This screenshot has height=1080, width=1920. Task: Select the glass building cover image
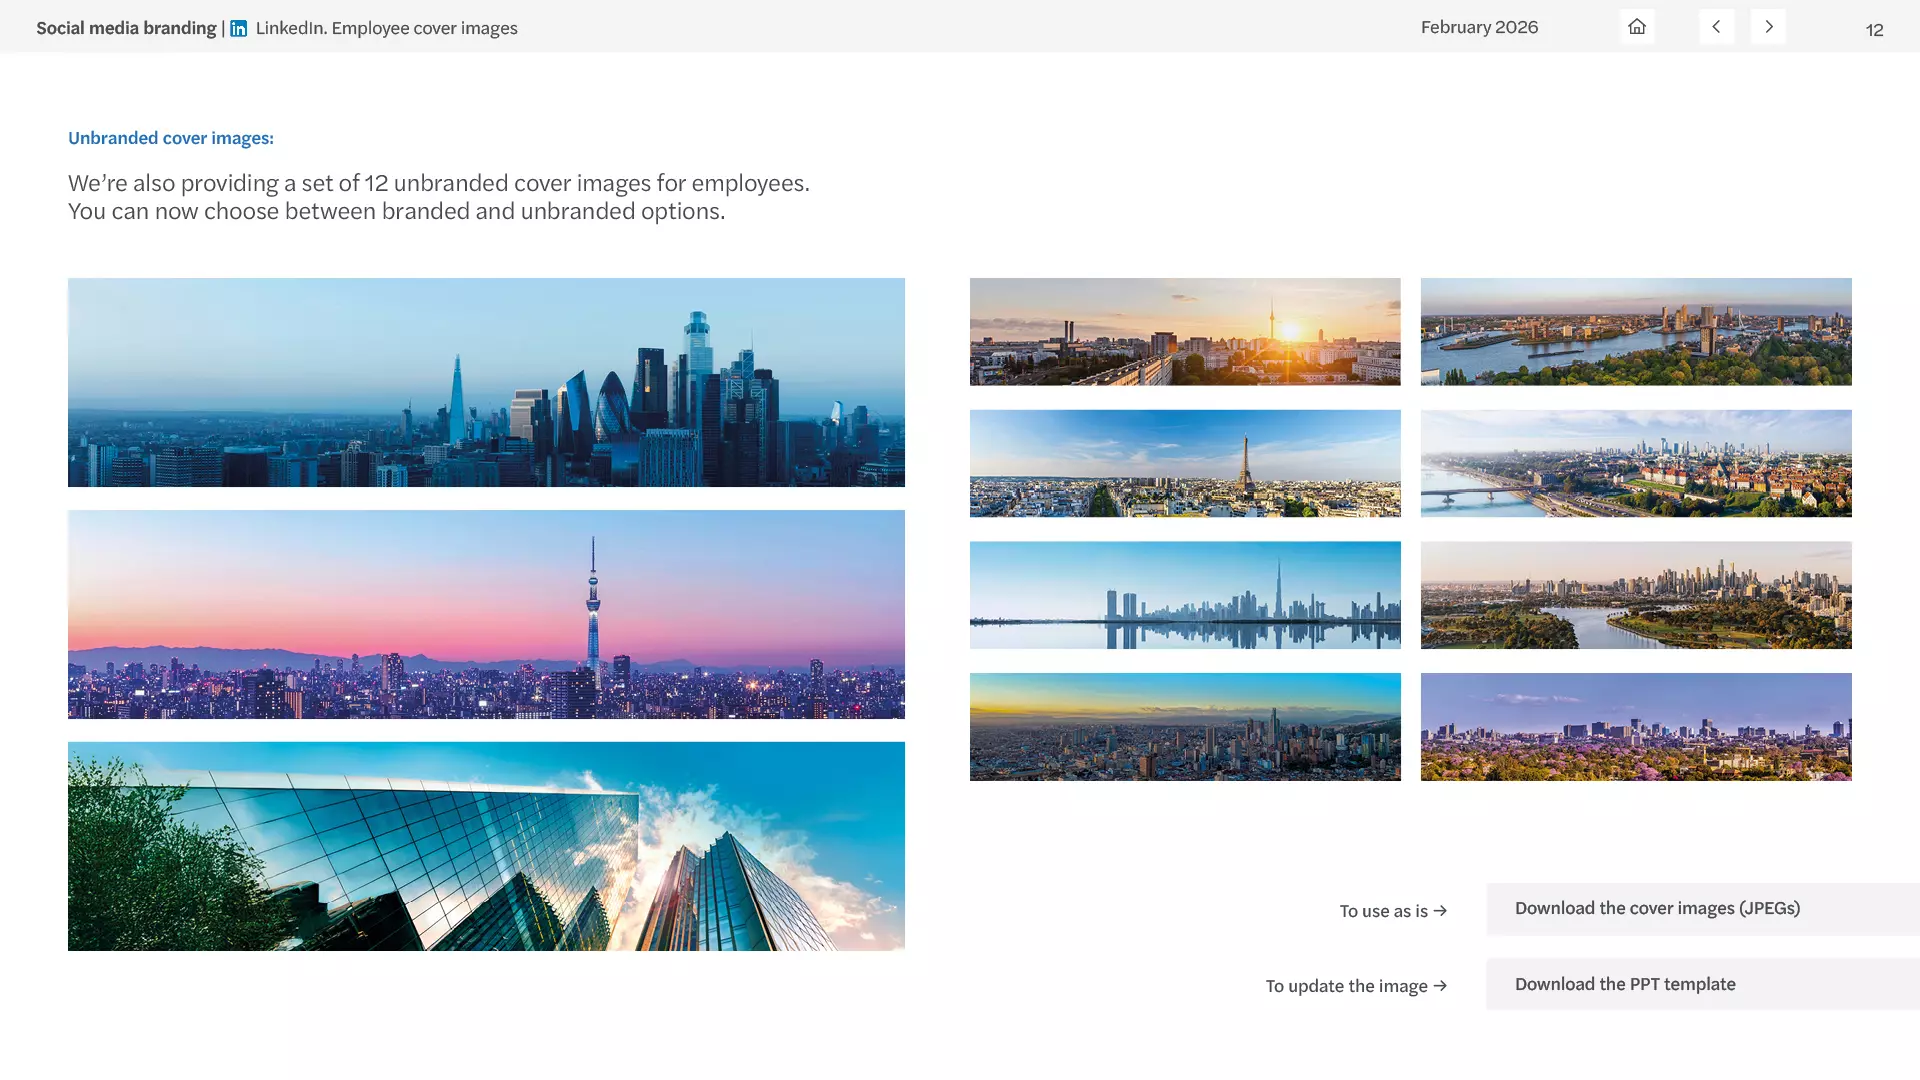pyautogui.click(x=486, y=846)
